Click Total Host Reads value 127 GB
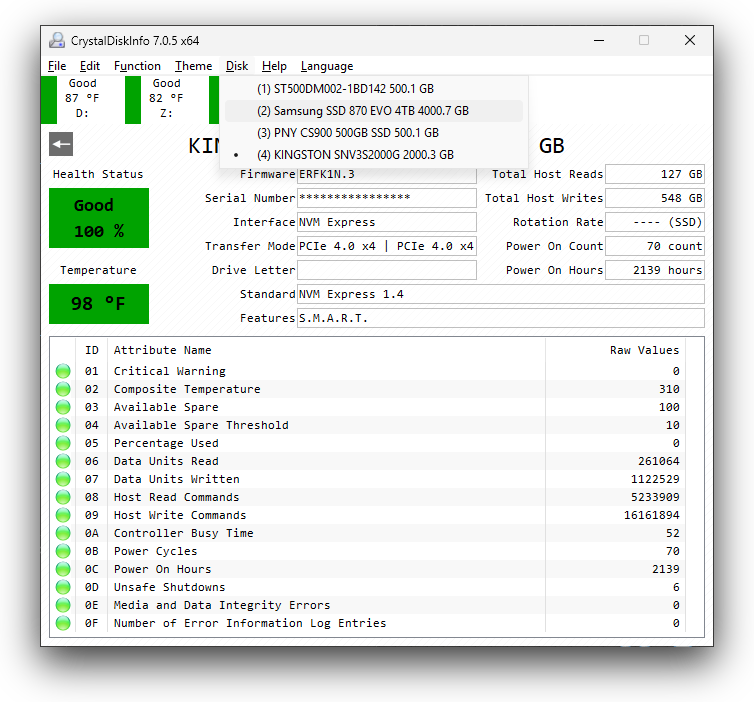Image resolution: width=754 pixels, height=702 pixels. point(655,174)
